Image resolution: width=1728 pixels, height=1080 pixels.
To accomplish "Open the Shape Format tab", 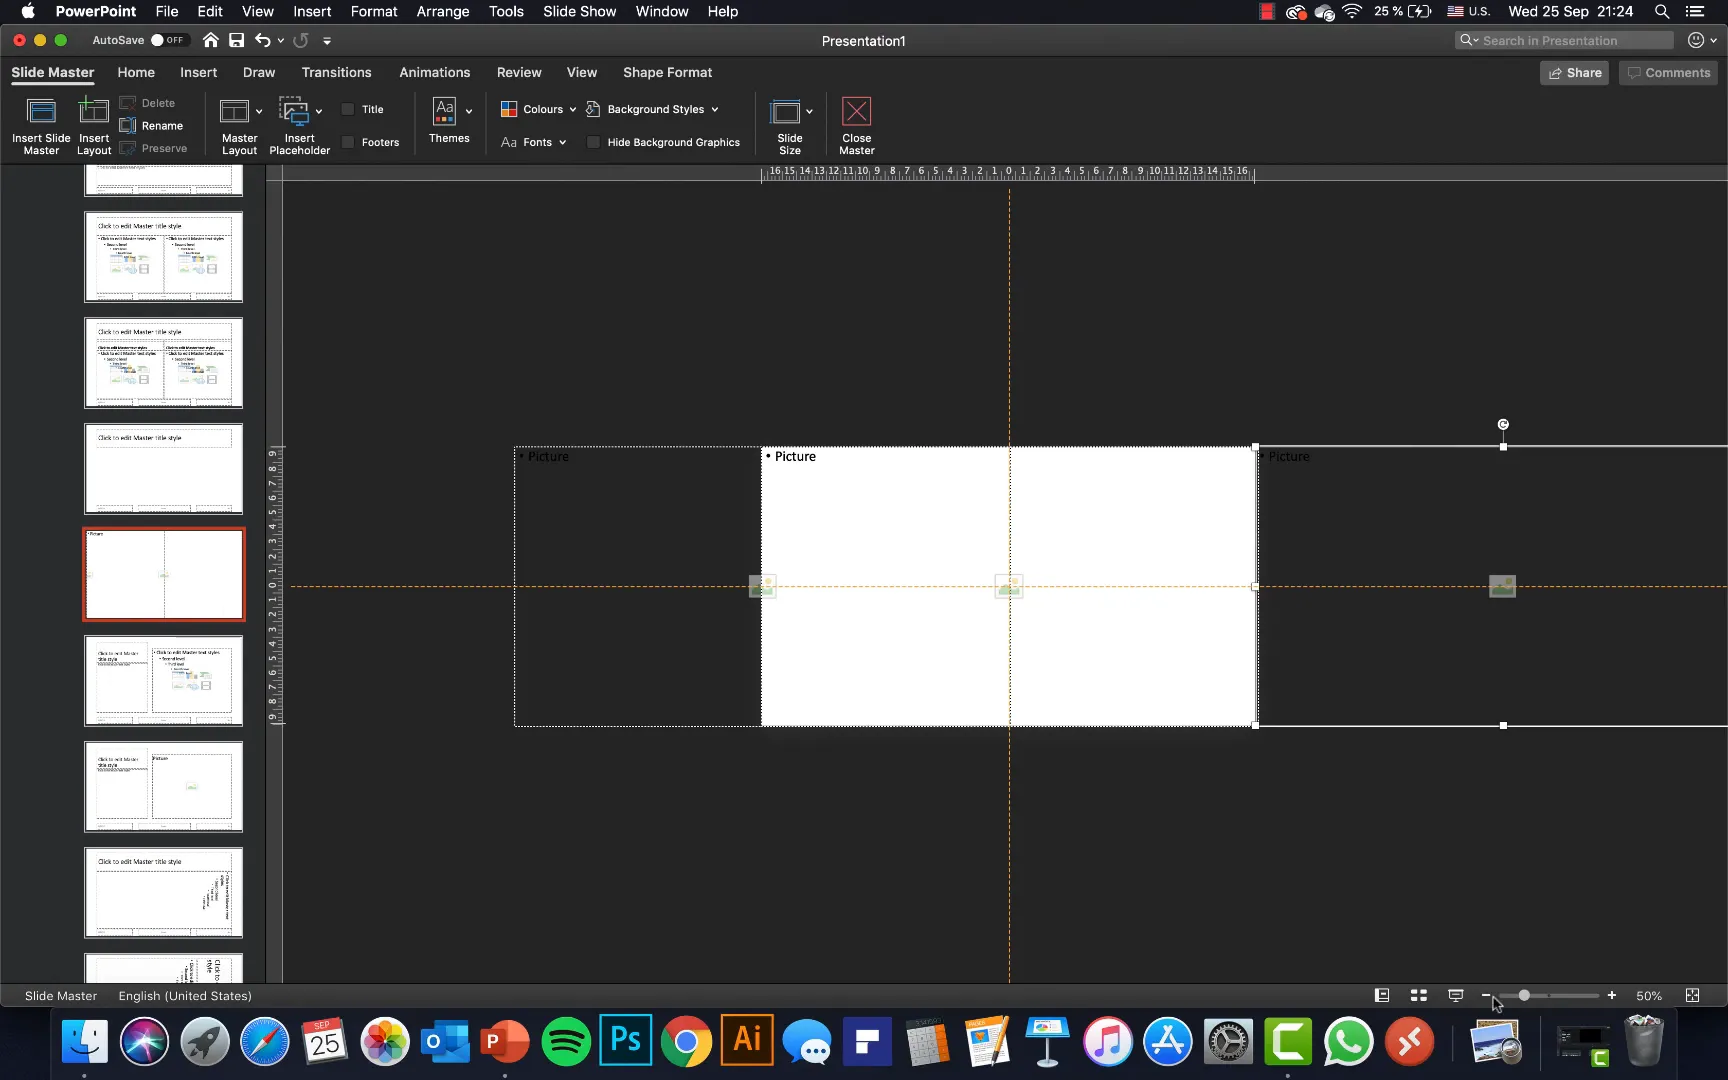I will click(x=667, y=72).
